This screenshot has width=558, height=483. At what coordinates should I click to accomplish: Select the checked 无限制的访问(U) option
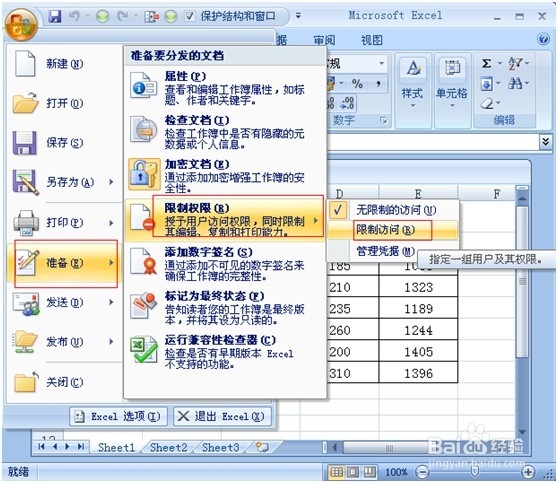[x=392, y=210]
